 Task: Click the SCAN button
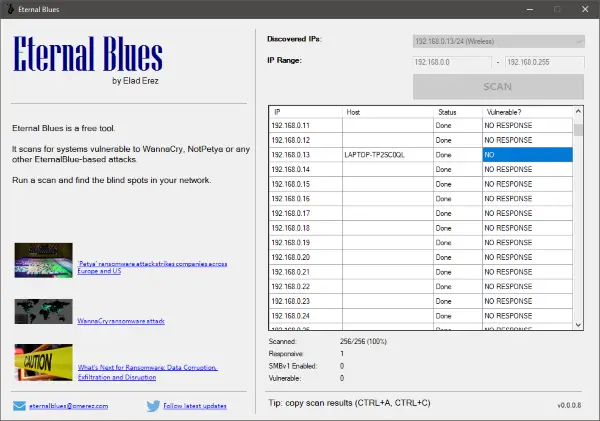coord(498,87)
